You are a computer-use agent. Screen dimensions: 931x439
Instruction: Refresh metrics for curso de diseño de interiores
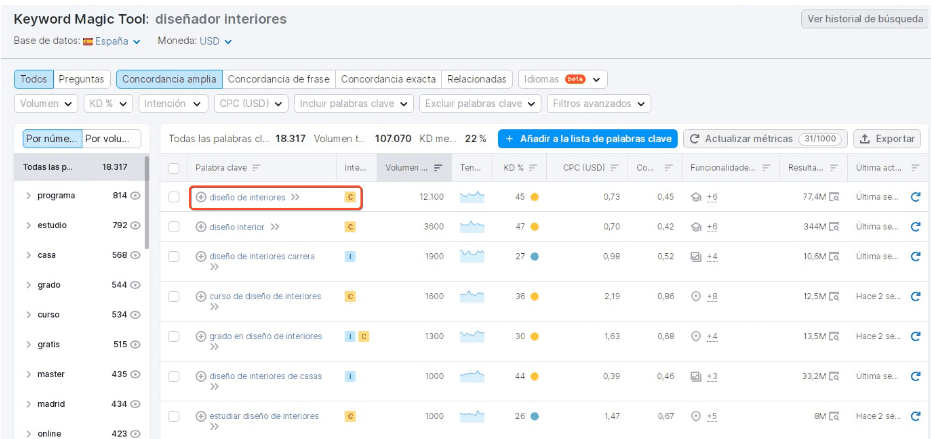point(915,296)
